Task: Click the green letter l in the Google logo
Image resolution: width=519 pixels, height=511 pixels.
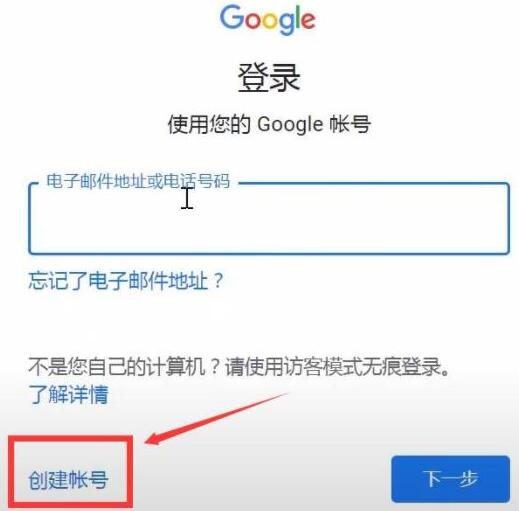Action: (298, 17)
